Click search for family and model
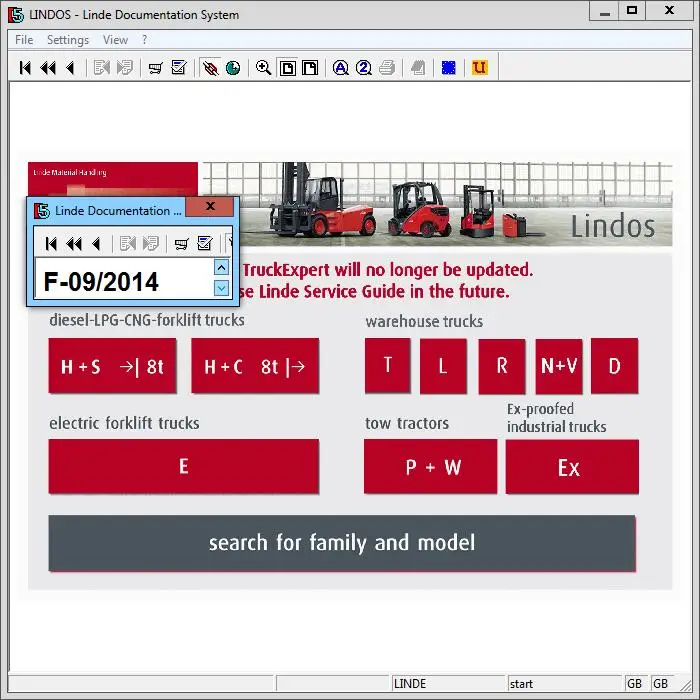The width and height of the screenshot is (700, 700). [x=342, y=543]
